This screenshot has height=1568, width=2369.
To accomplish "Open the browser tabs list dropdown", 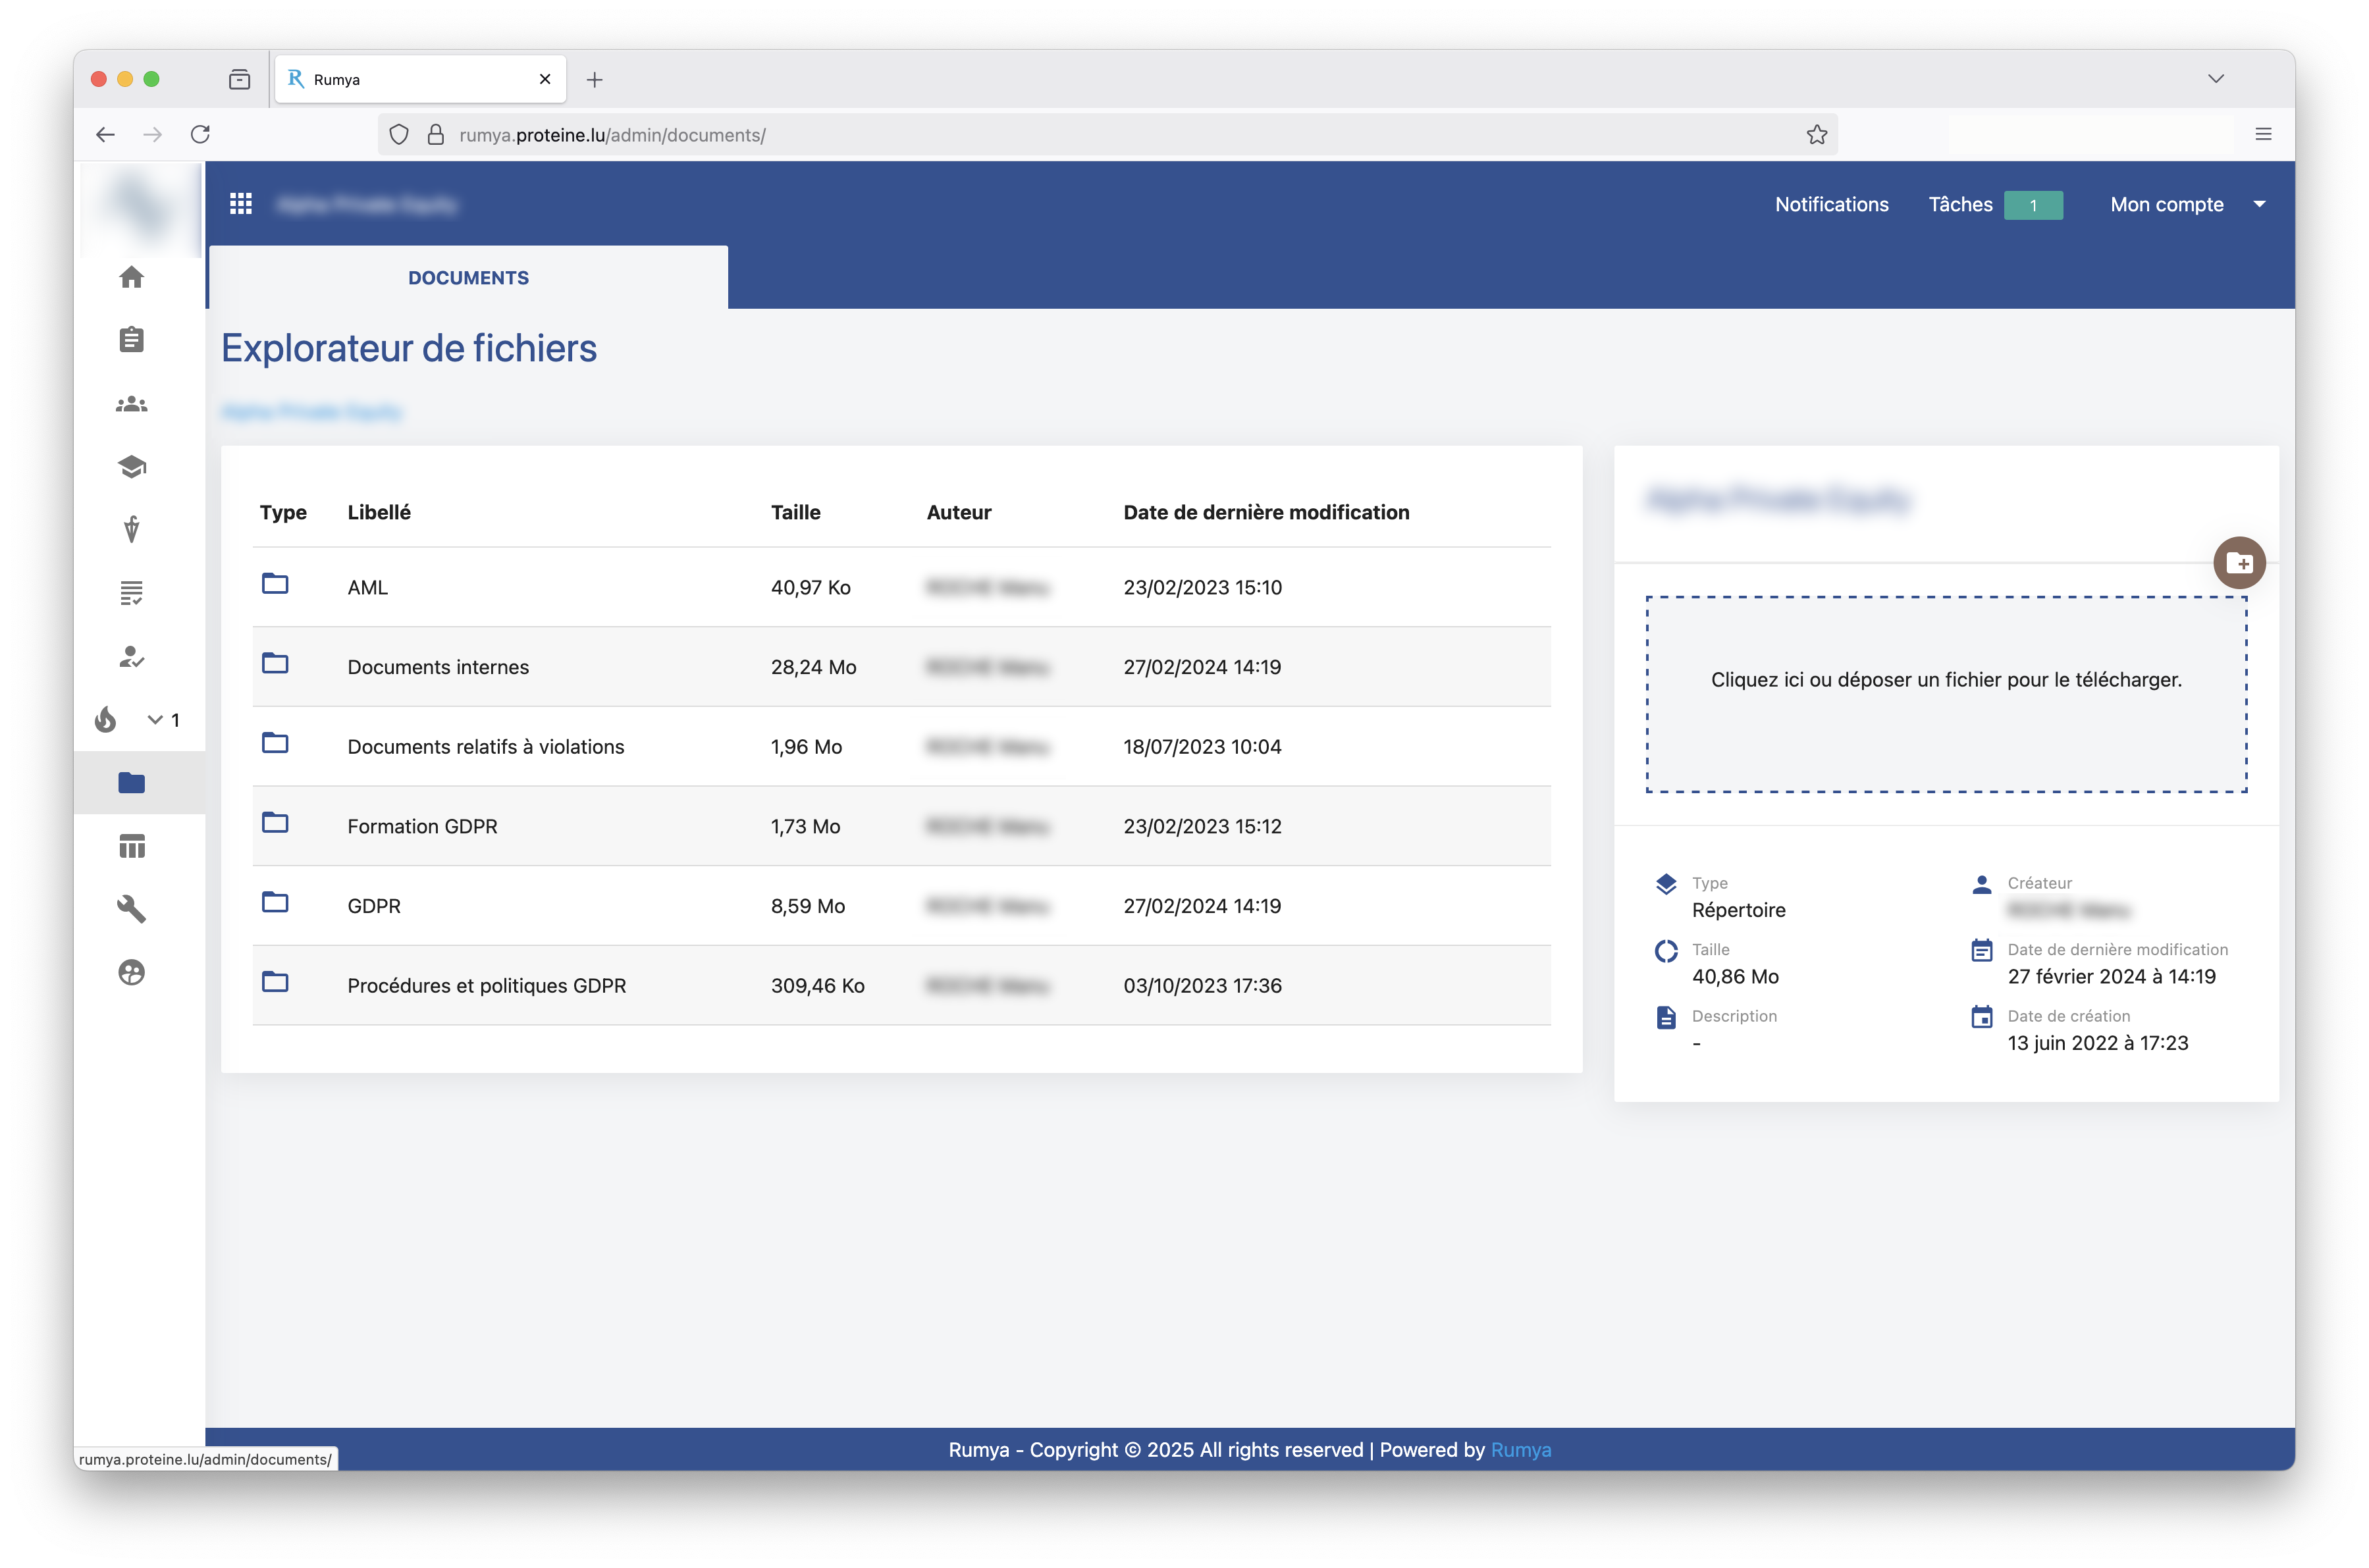I will 2216,79.
